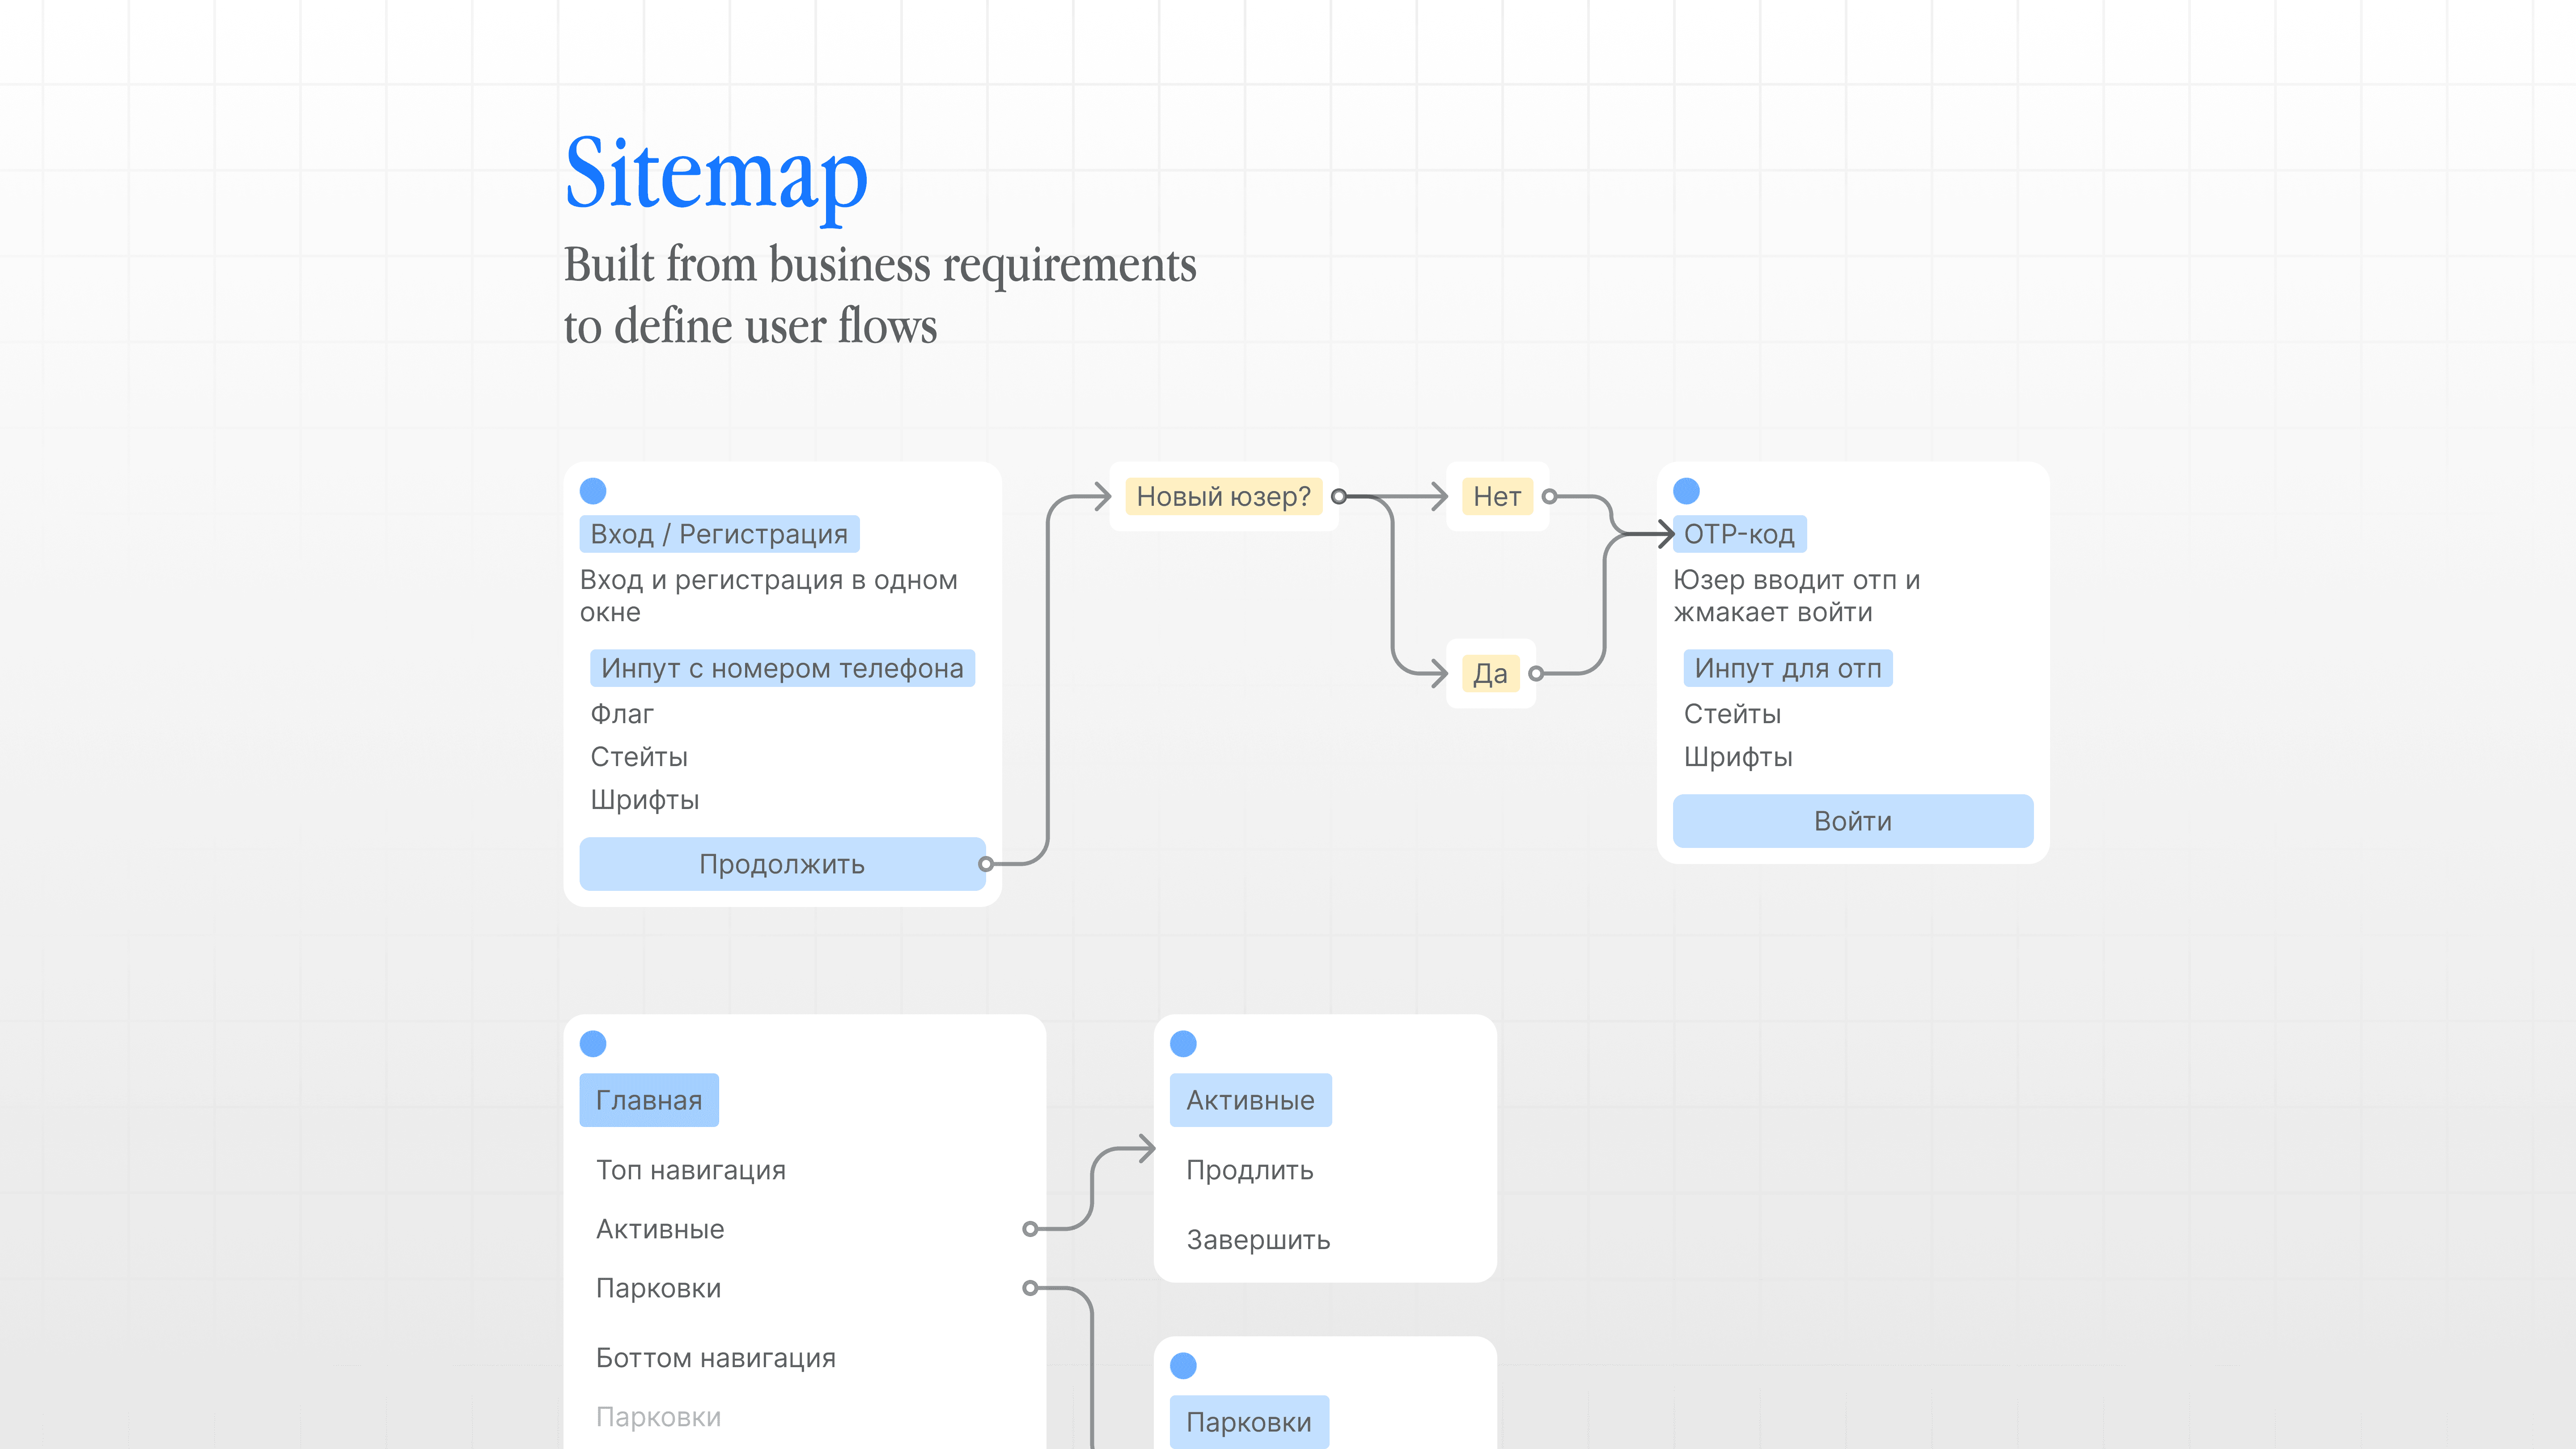2576x1449 pixels.
Task: Click blue dot on OTP-код card
Action: coord(1686,491)
